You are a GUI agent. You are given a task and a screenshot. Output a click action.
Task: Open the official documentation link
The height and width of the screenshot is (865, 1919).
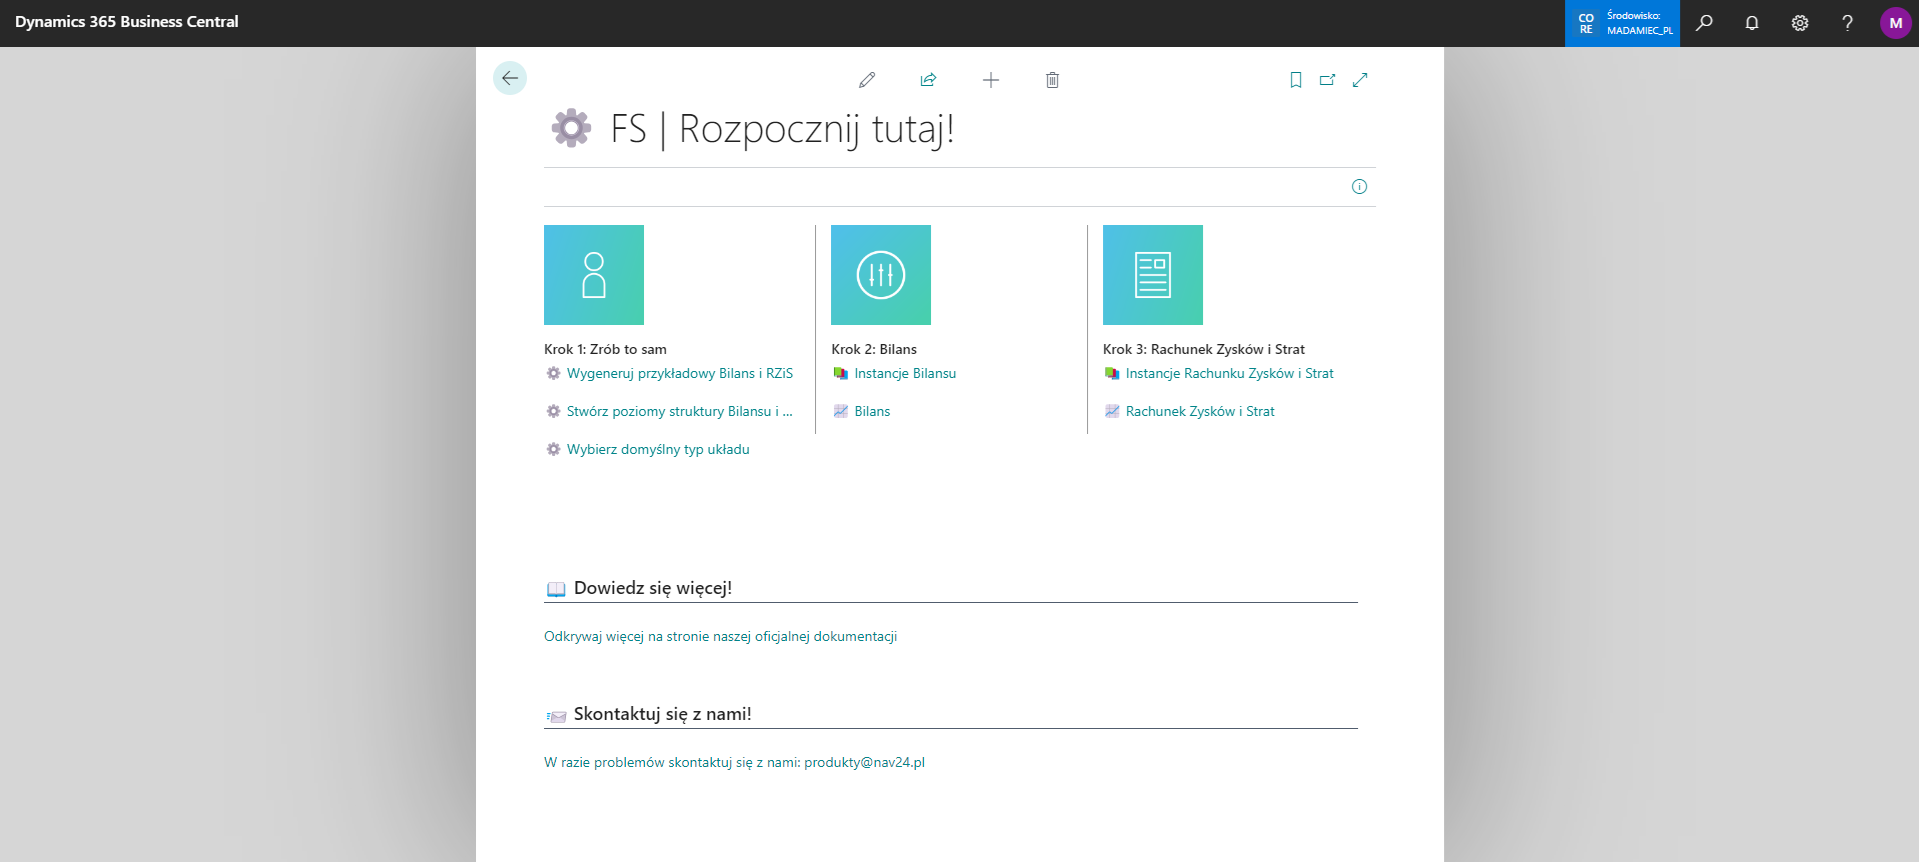pos(720,636)
